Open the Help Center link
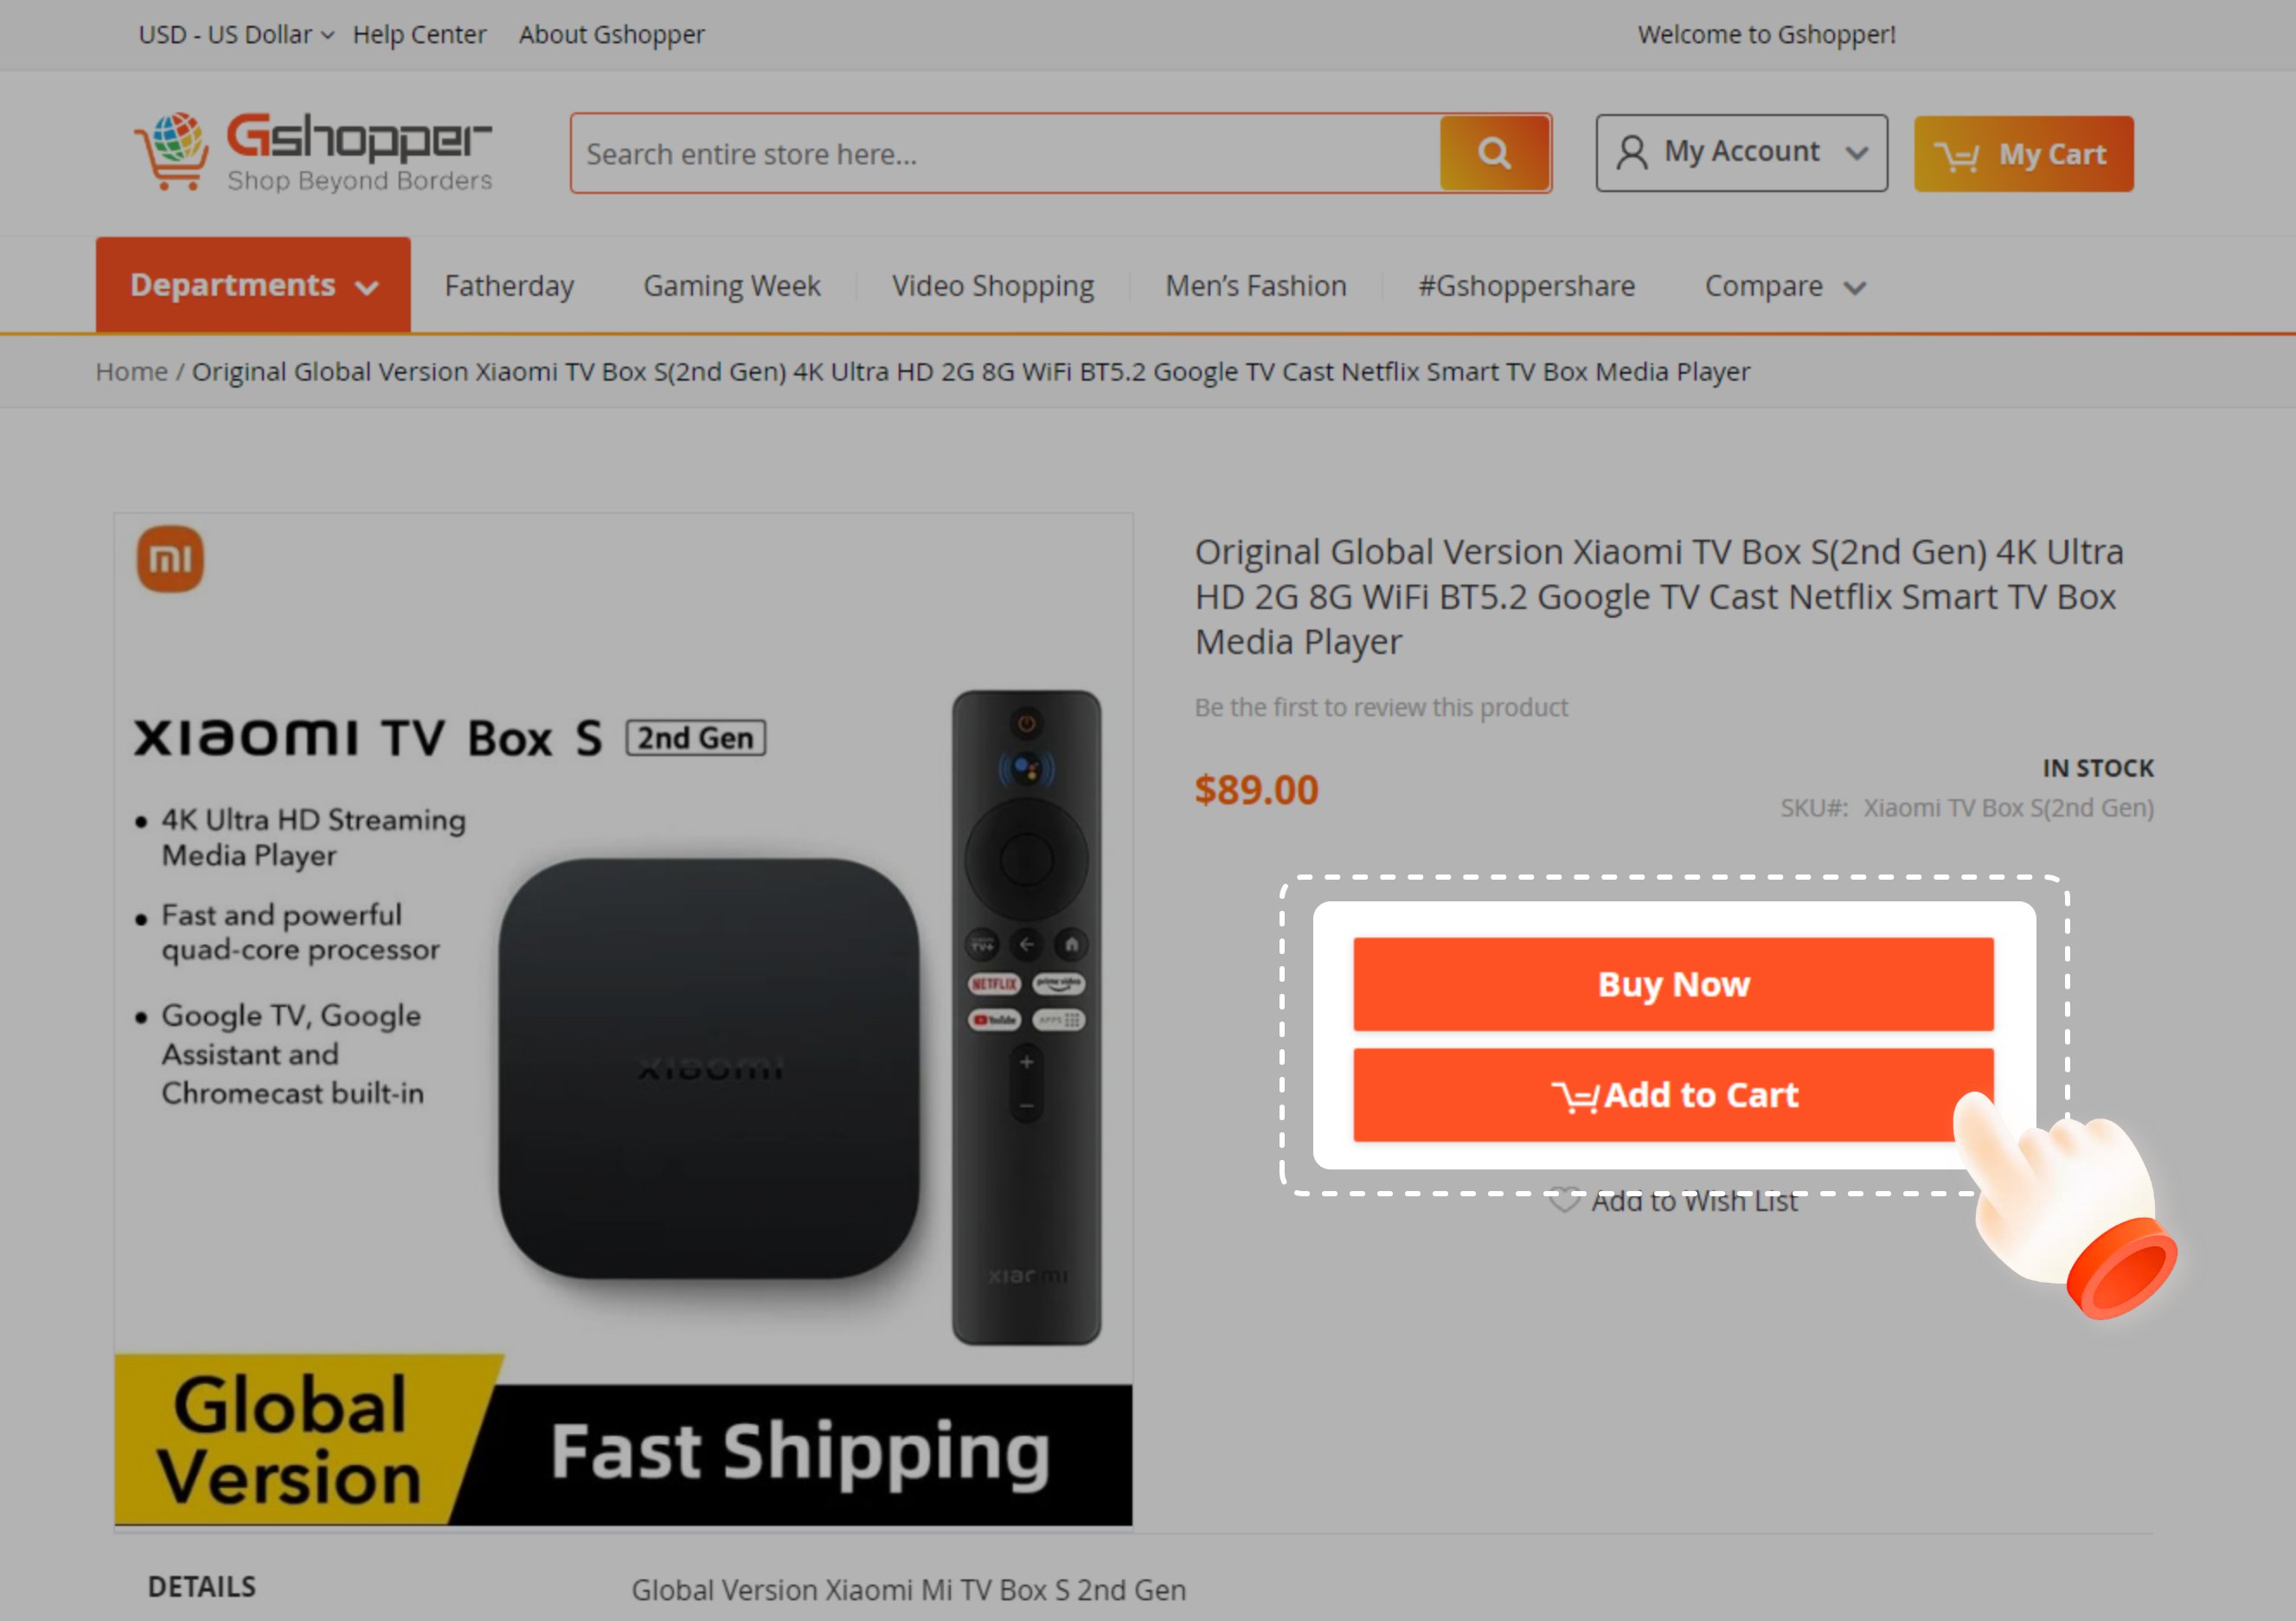Viewport: 2296px width, 1621px height. tap(419, 35)
